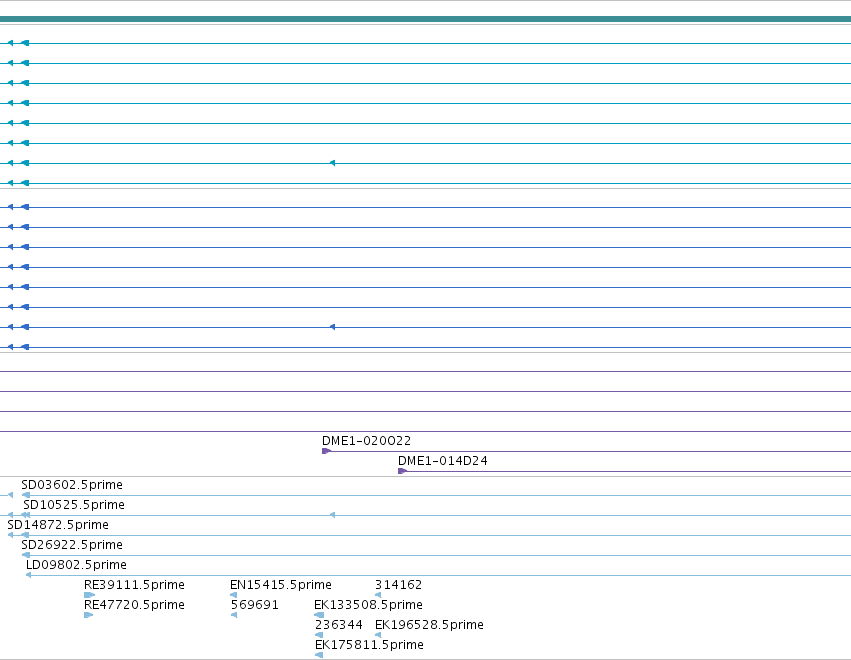Screen dimensions: 851x660
Task: Click the EN15415.5prime label
Action: (281, 585)
